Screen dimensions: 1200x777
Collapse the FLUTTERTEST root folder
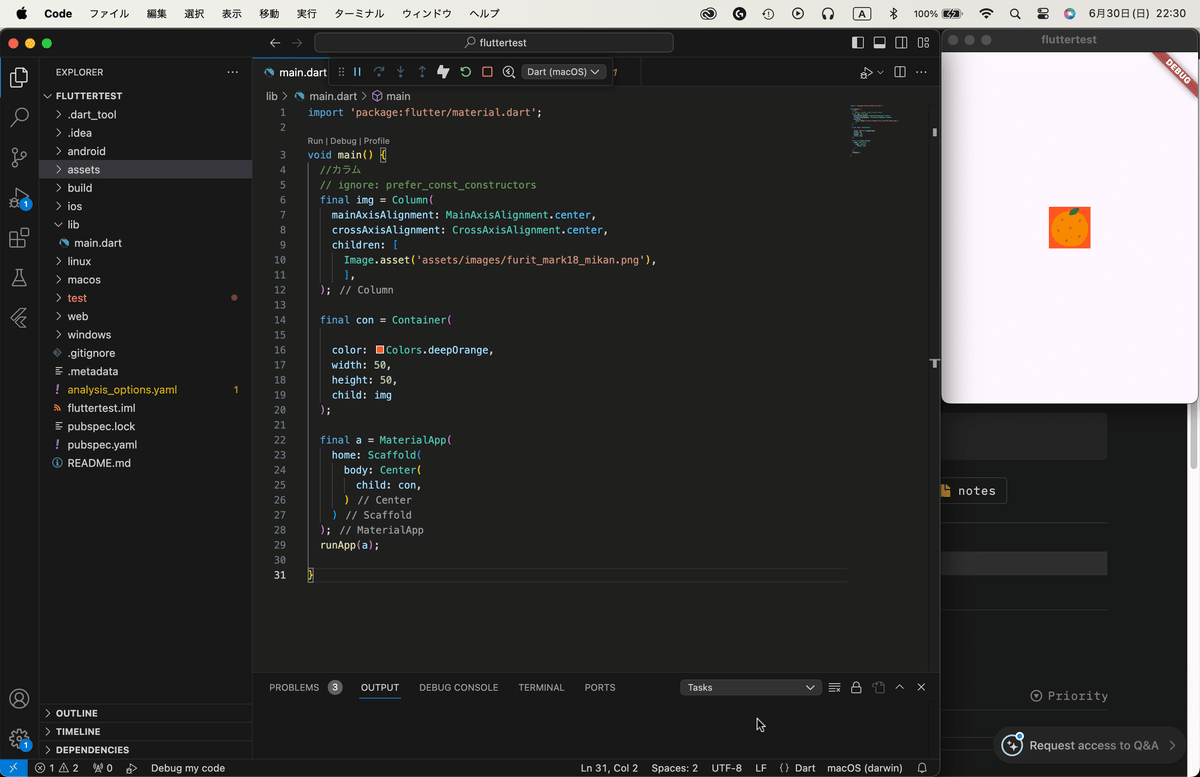tap(90, 96)
